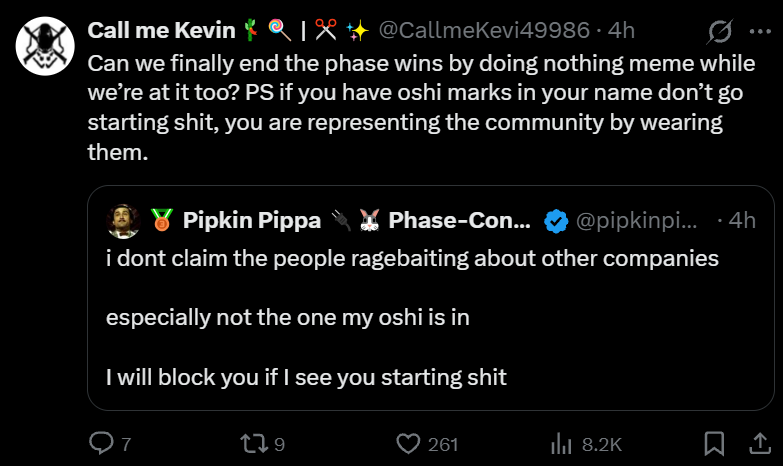This screenshot has height=466, width=783.
Task: Click the Call me Kevin display name
Action: (161, 30)
